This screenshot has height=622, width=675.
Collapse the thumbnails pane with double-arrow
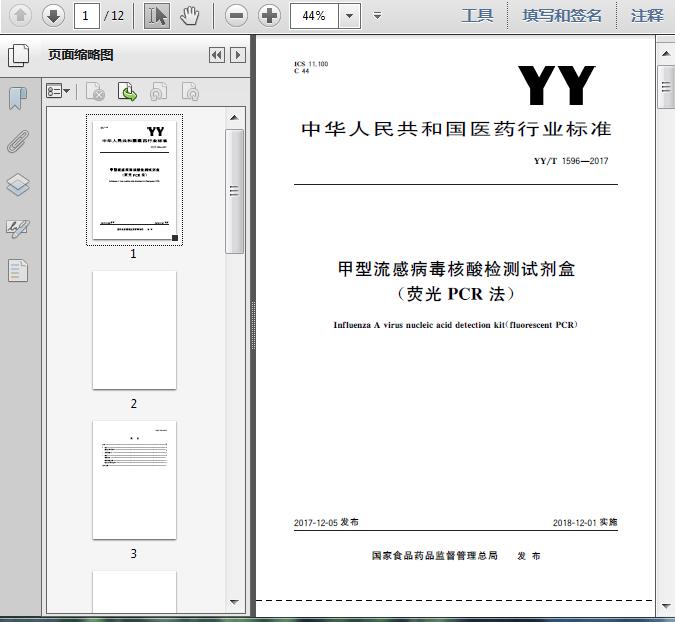click(216, 55)
